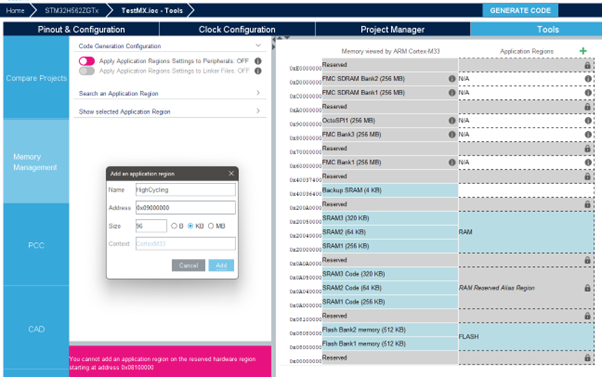Screen dimensions: 602x377
Task: Click lock icon on Reserved row at 0x200A0000
Action: click(x=587, y=205)
